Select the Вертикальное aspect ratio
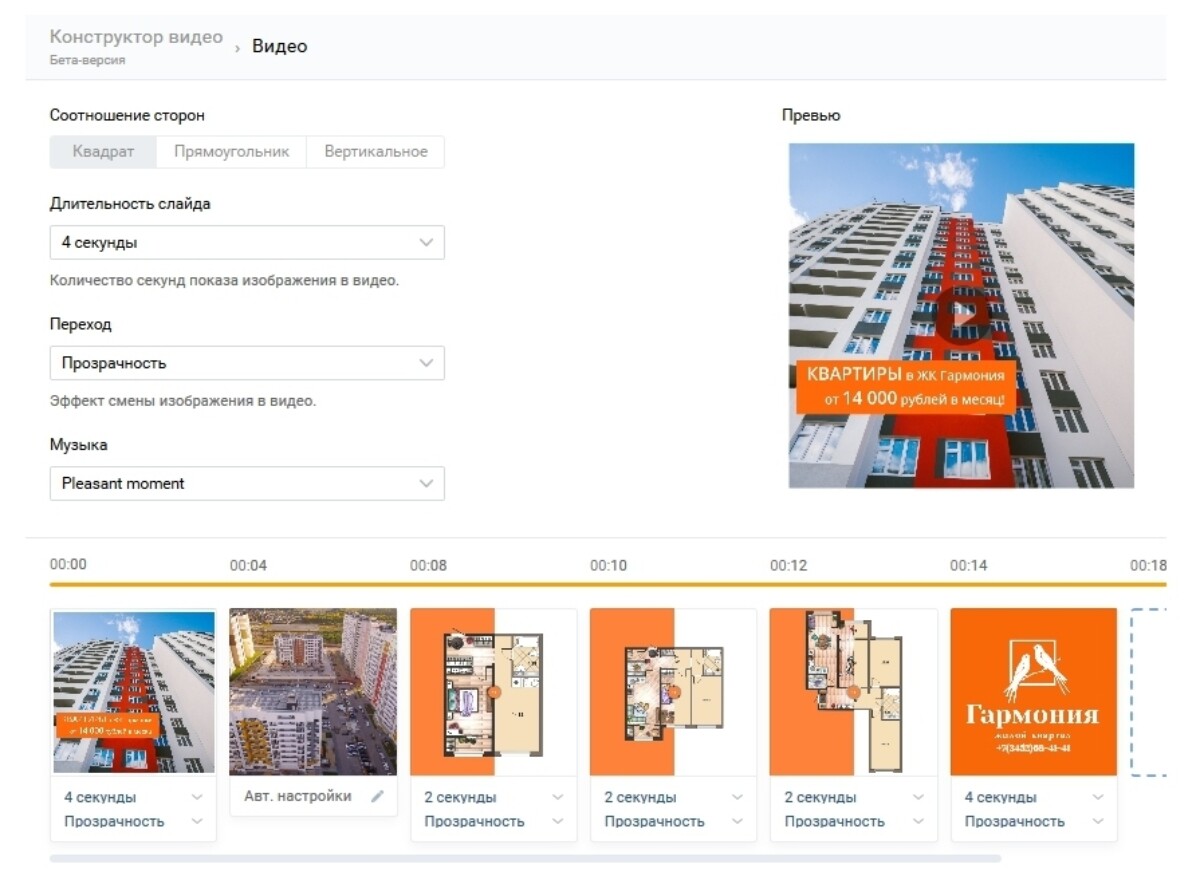1200x880 pixels. 375,152
